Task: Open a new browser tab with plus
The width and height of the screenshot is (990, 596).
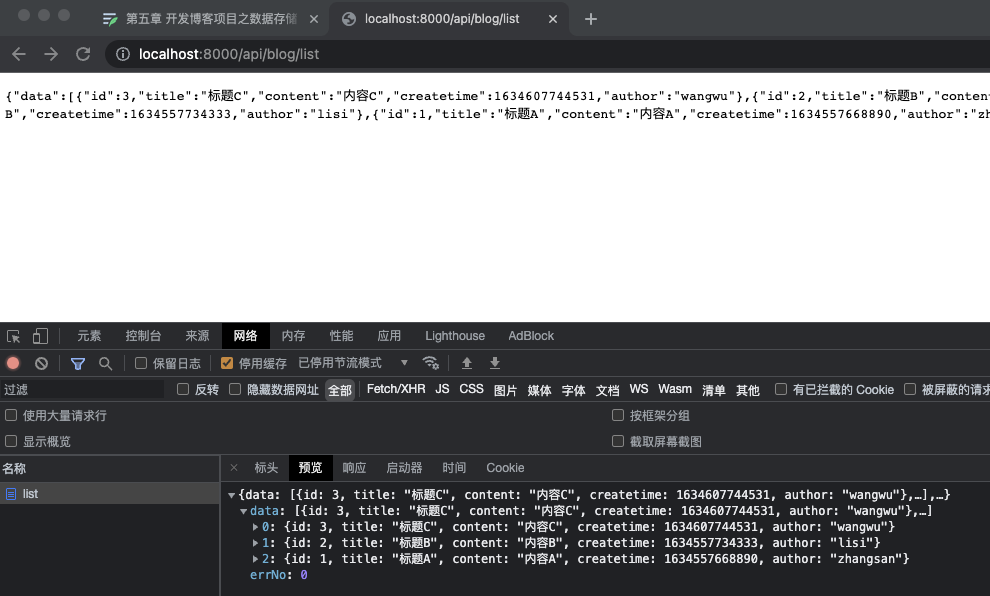Action: point(590,19)
